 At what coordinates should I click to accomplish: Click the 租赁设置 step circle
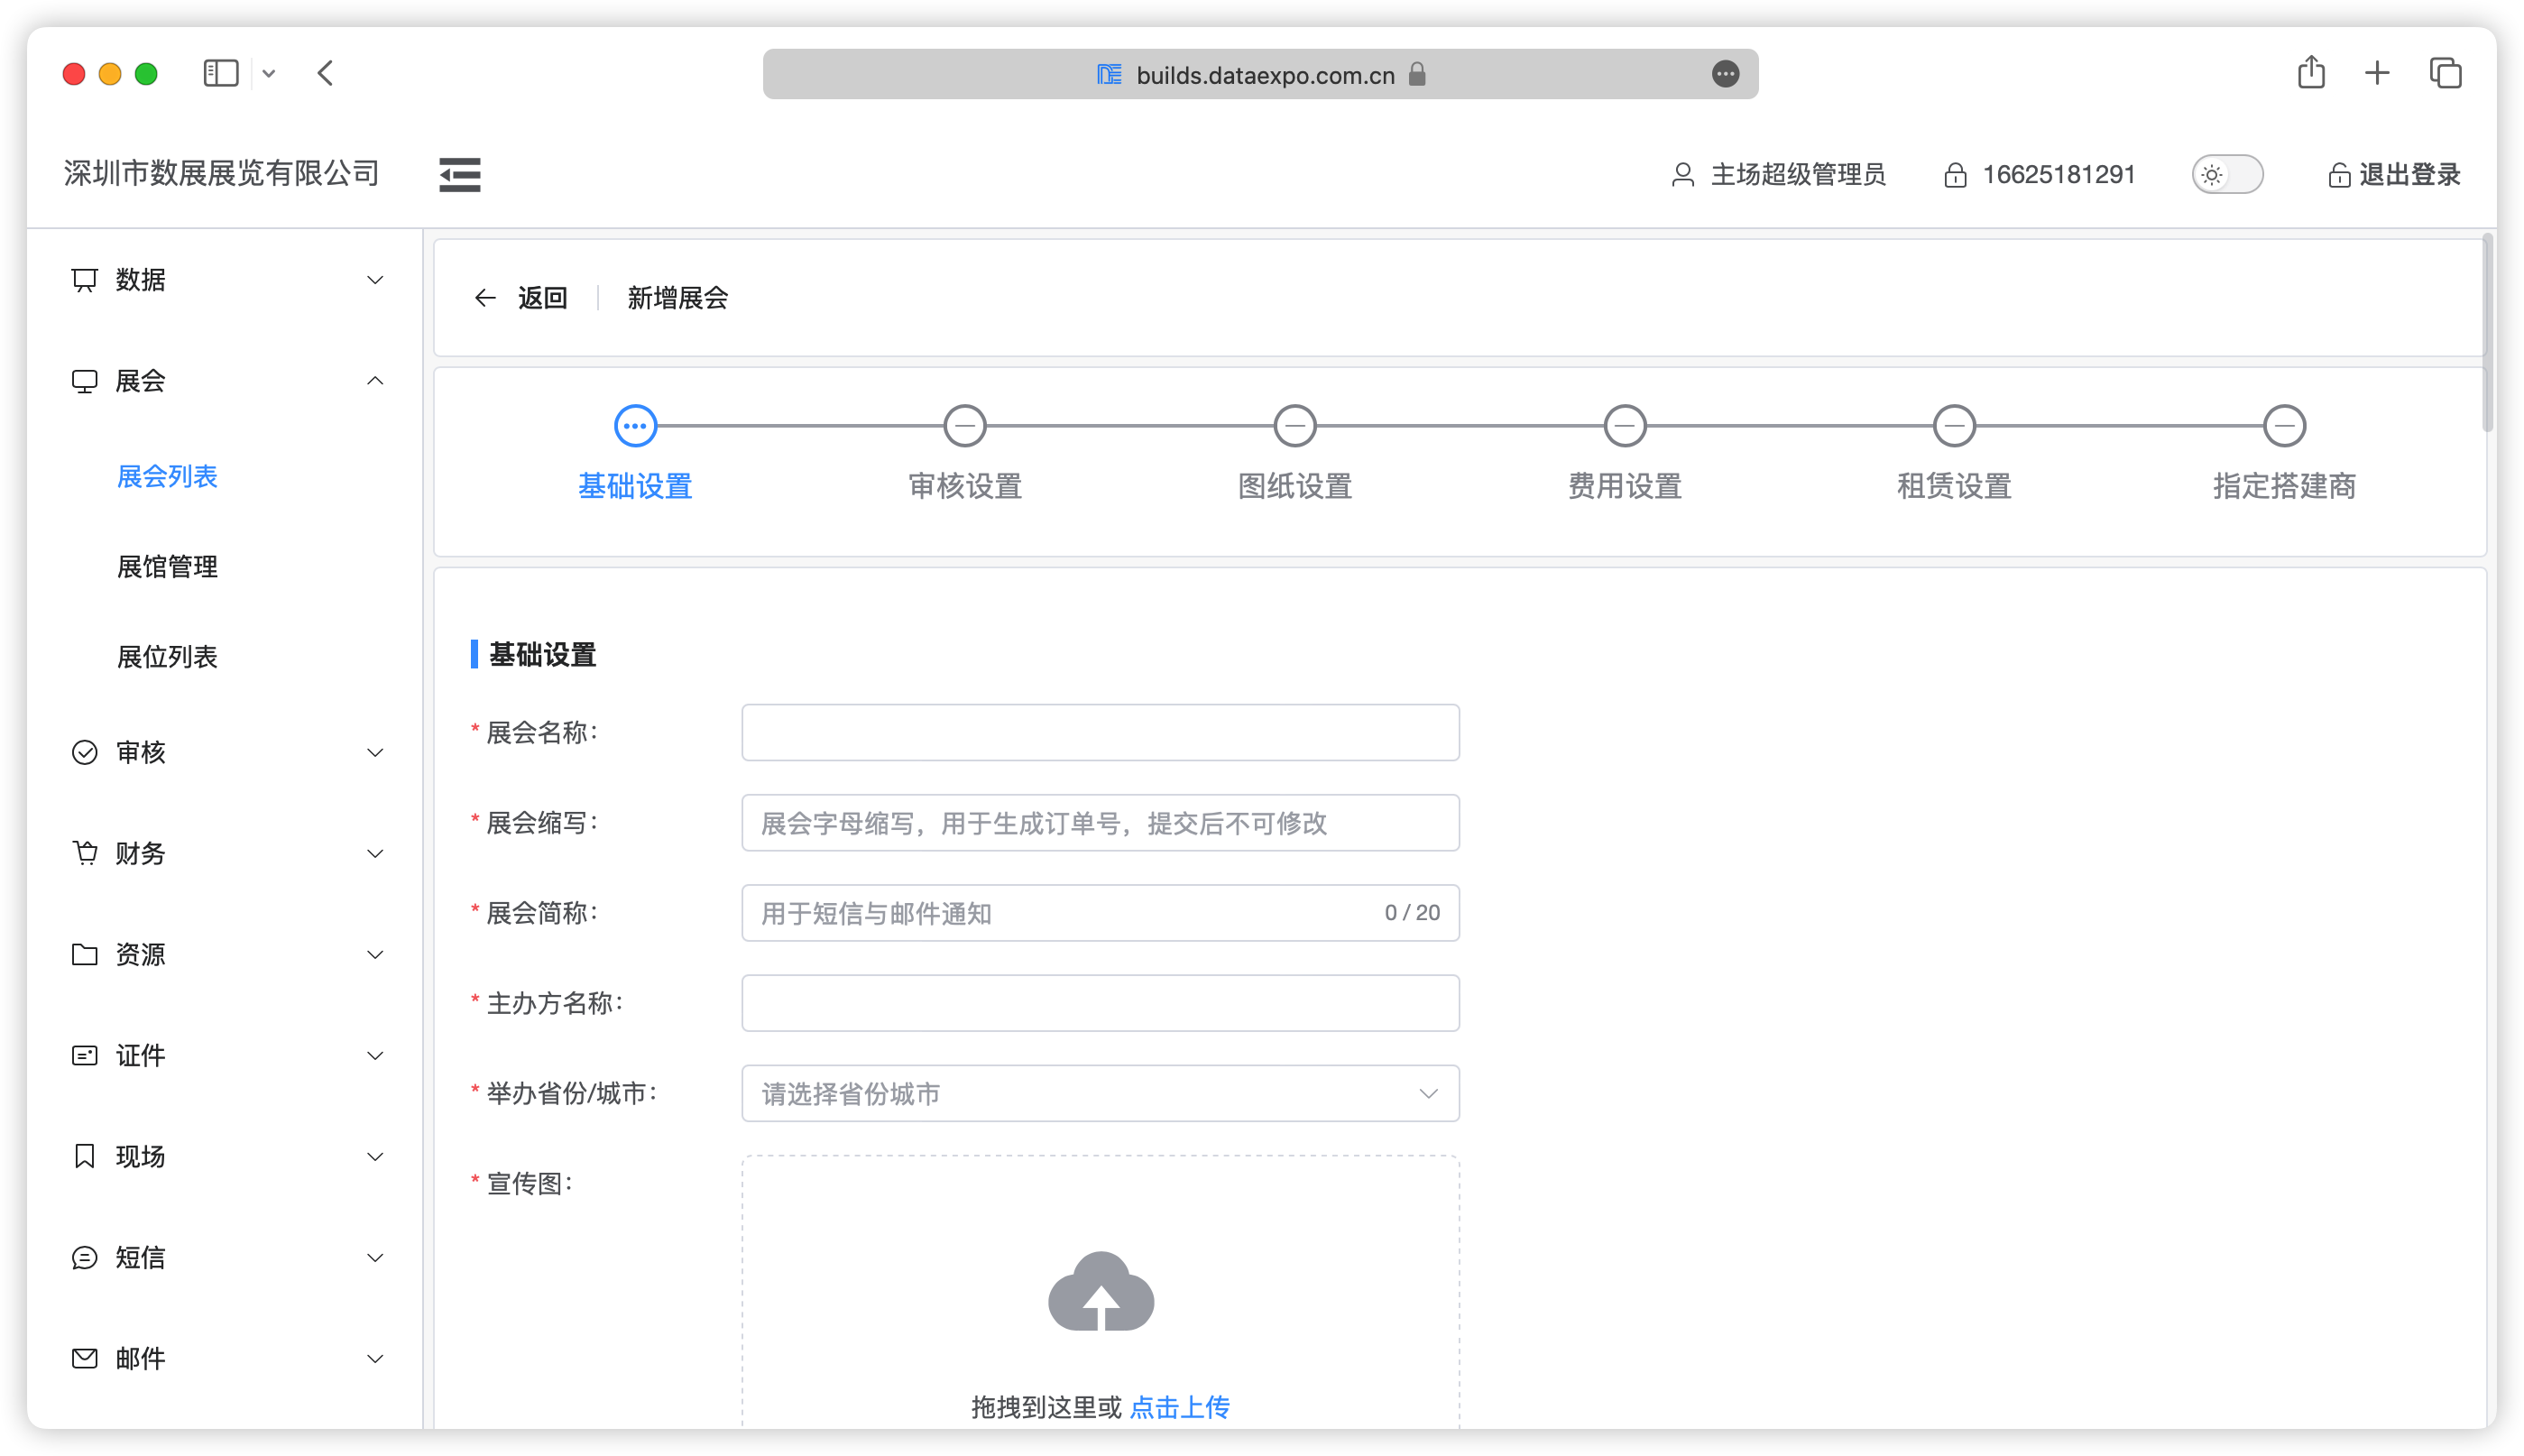coord(1955,426)
